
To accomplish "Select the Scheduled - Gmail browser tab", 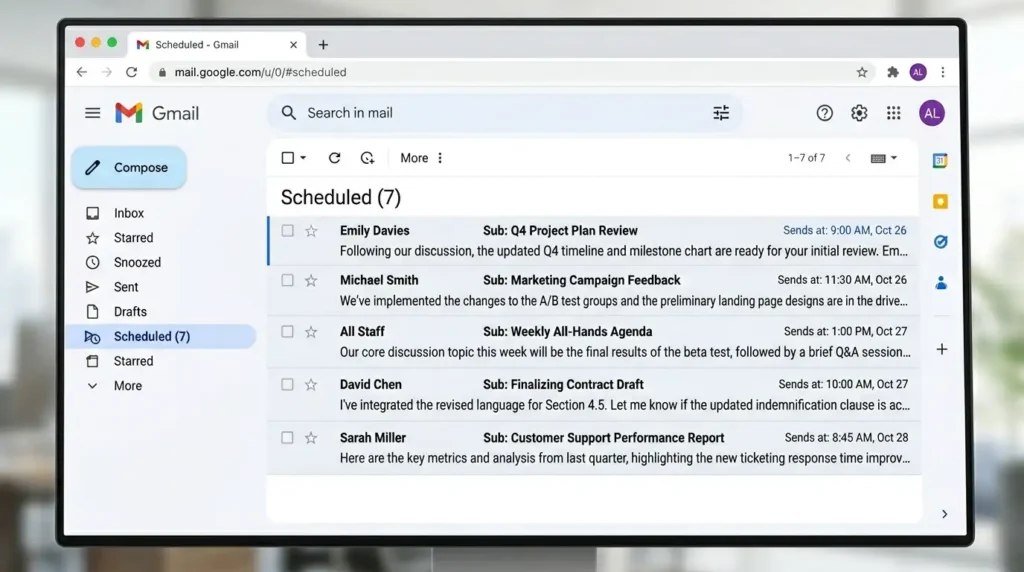I will pyautogui.click(x=217, y=44).
